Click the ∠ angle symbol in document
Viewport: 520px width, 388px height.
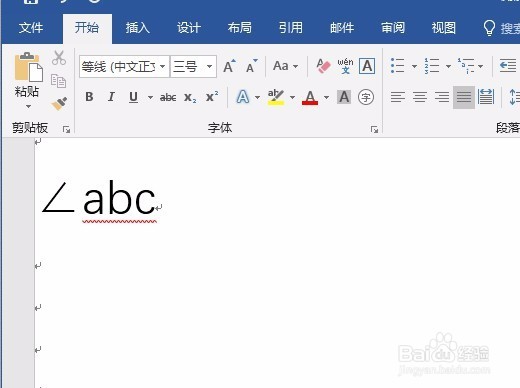(58, 197)
